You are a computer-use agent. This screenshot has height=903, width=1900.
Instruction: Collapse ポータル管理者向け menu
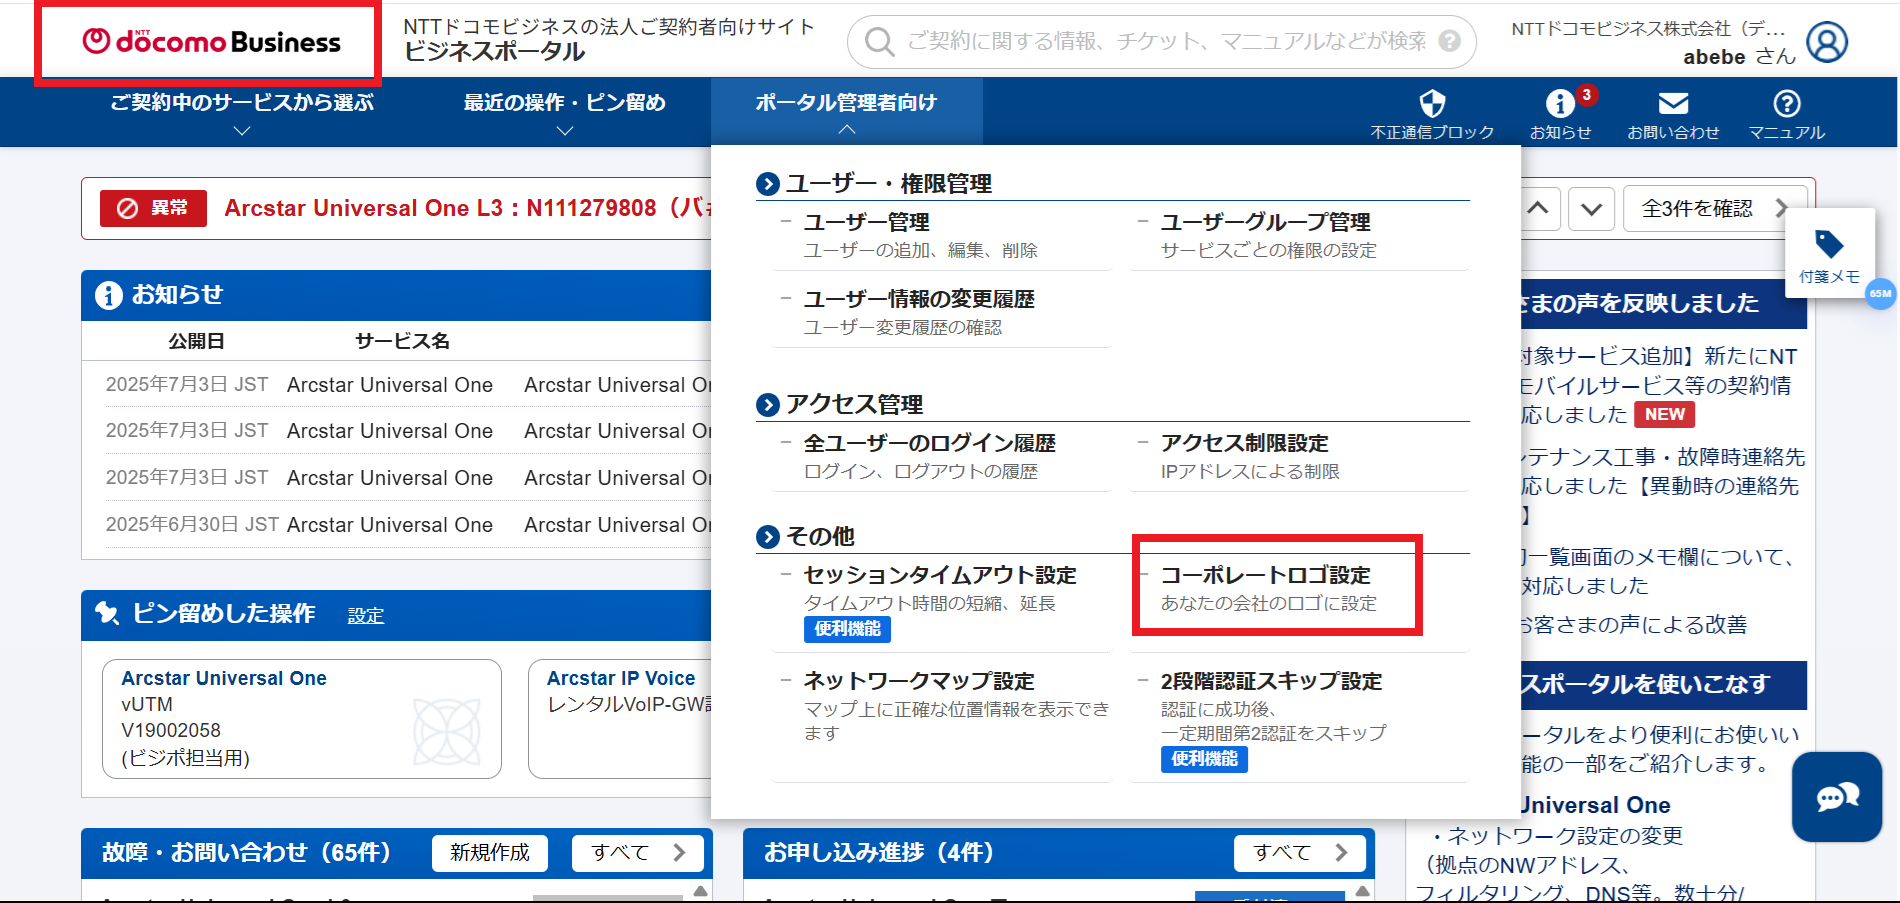(847, 113)
